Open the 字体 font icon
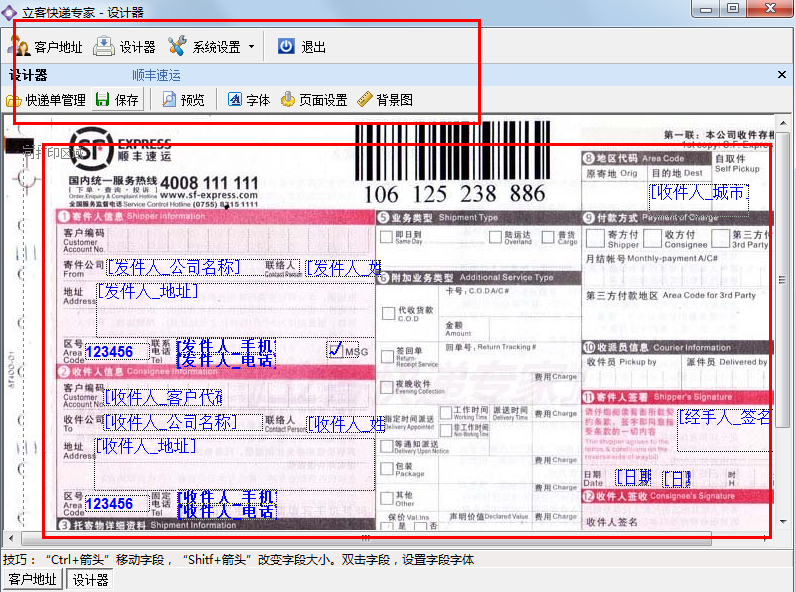Viewport: 796px width, 592px height. click(235, 100)
